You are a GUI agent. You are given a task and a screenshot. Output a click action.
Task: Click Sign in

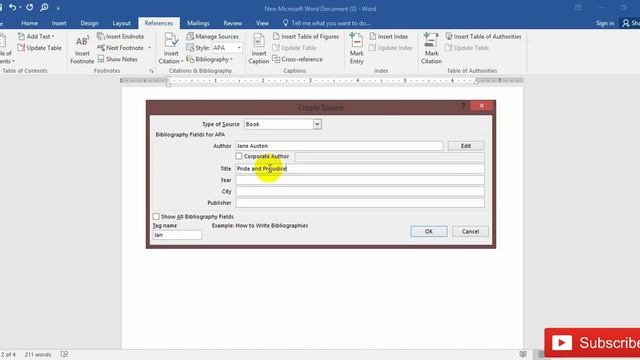coord(604,23)
